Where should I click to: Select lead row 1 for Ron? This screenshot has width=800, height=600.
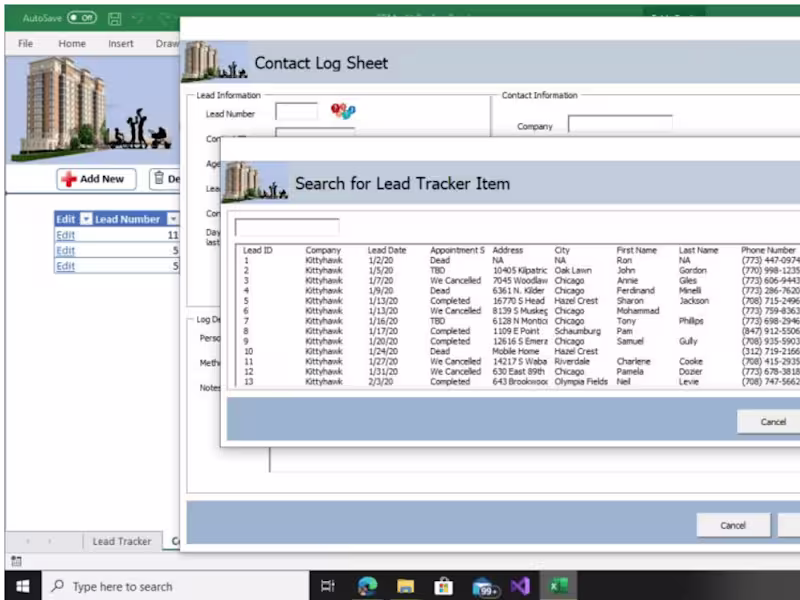[518, 260]
